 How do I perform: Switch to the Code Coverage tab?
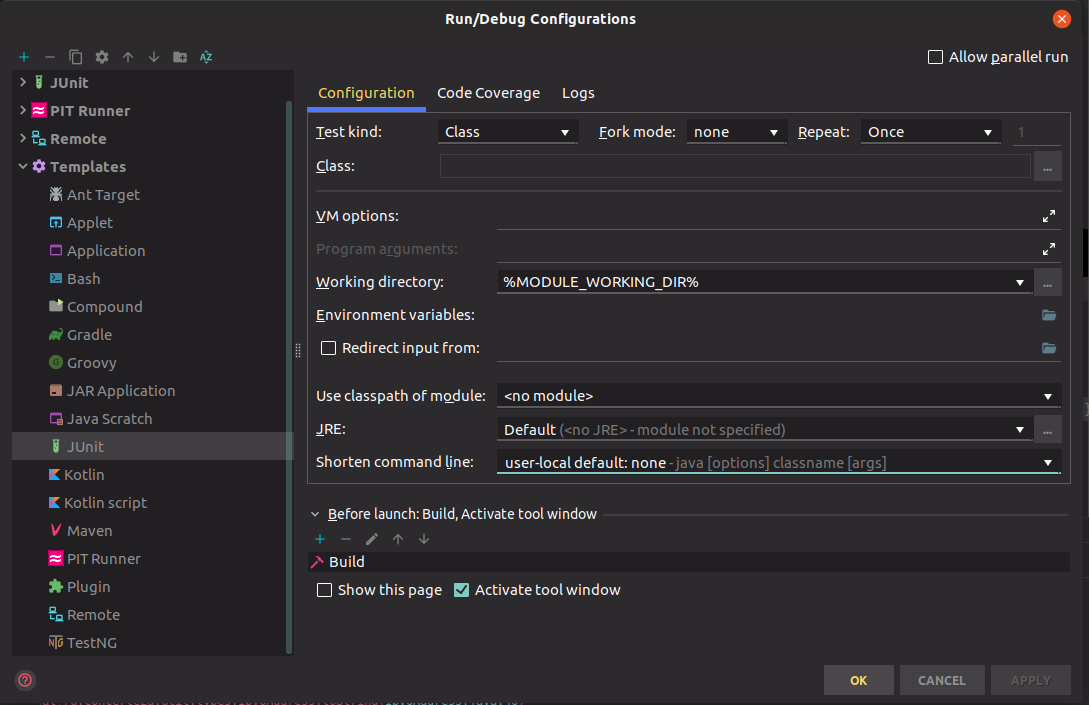point(488,93)
